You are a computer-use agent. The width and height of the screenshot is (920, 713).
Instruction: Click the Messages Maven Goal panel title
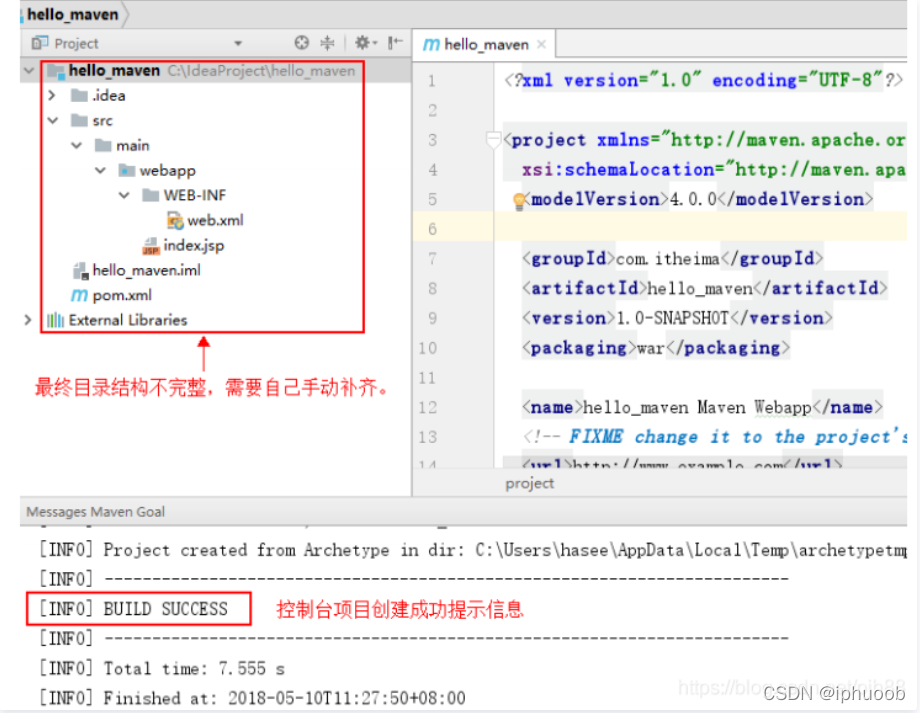pyautogui.click(x=96, y=512)
